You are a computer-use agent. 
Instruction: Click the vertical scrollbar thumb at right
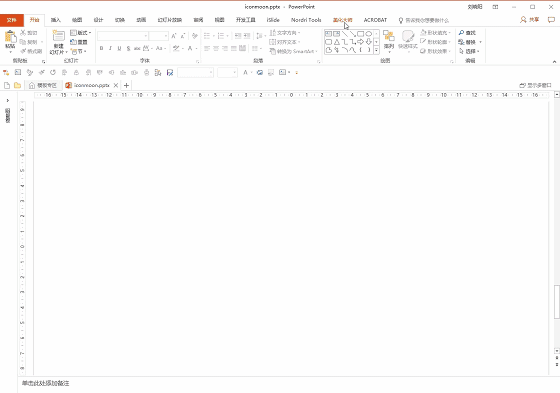click(556, 302)
